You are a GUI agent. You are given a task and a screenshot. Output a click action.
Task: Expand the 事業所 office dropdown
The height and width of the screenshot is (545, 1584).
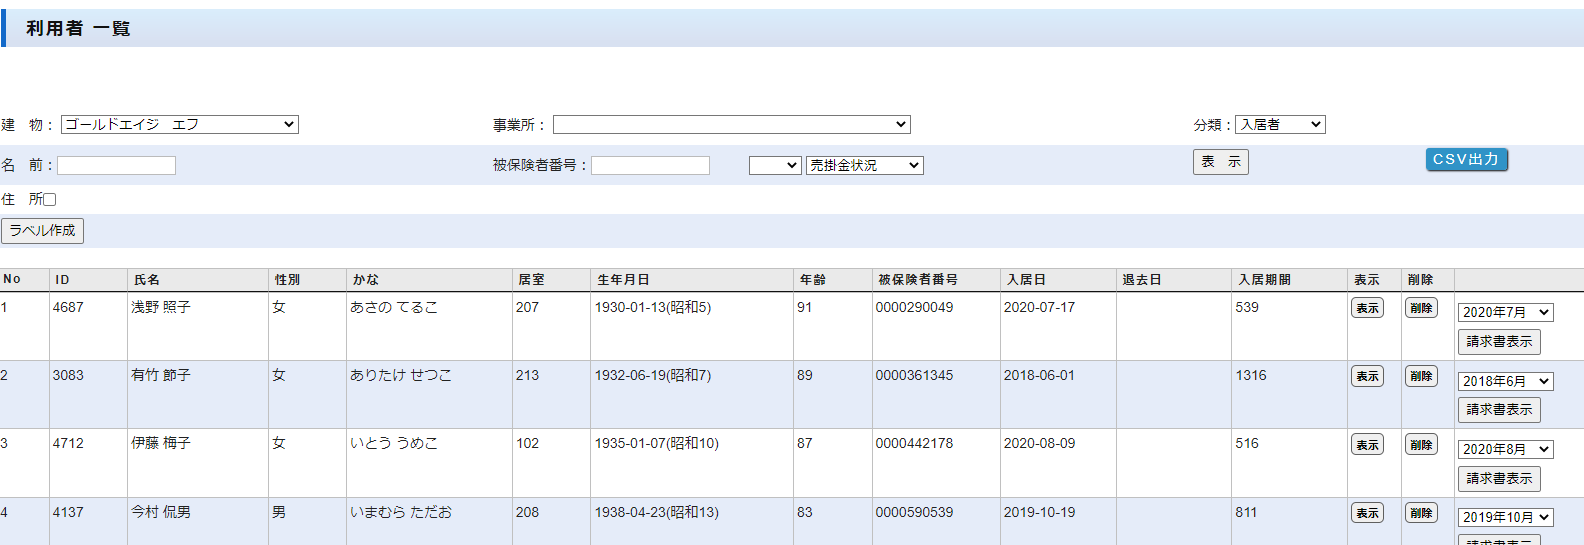click(x=731, y=125)
